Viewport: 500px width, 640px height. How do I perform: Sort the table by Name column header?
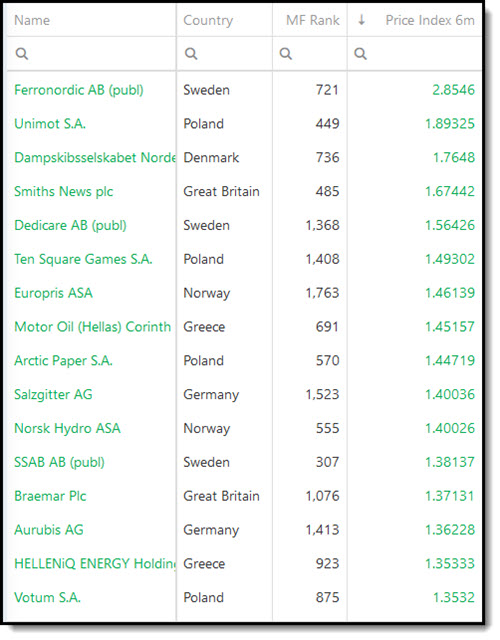[x=32, y=20]
